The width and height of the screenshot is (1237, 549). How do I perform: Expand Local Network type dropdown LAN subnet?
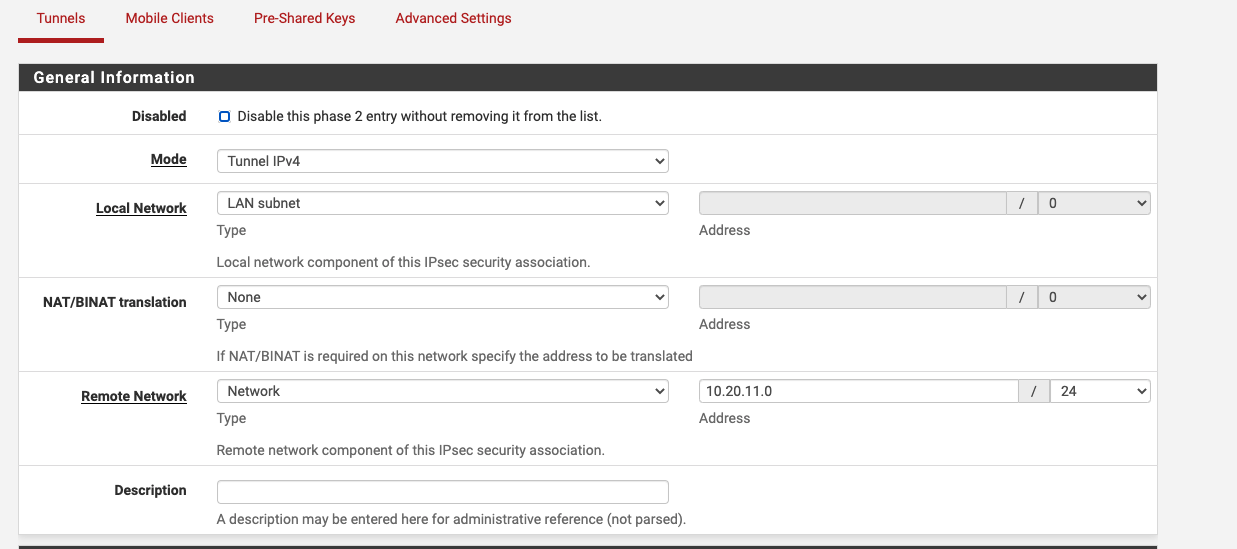[442, 203]
